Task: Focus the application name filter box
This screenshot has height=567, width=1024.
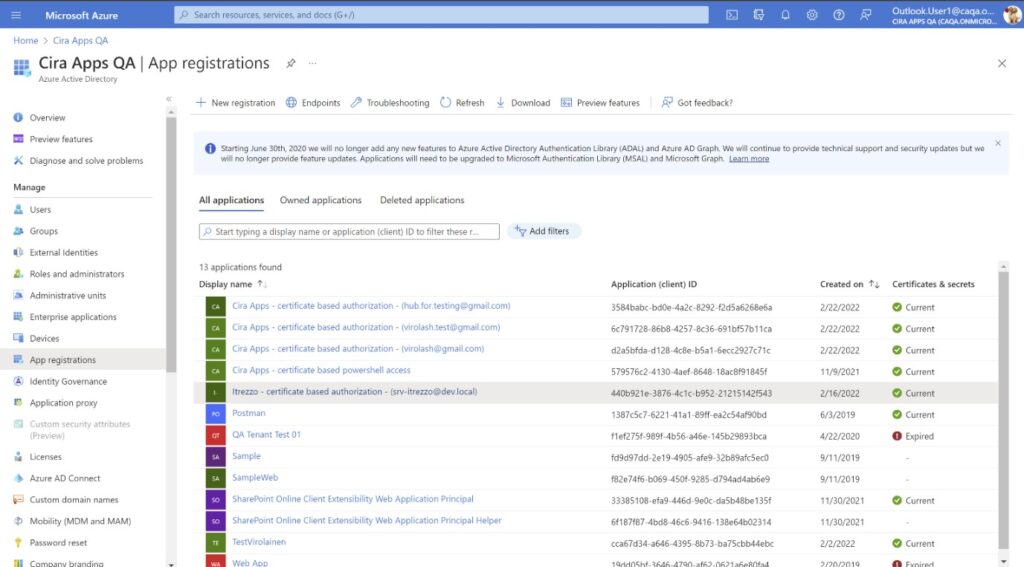Action: (x=349, y=232)
